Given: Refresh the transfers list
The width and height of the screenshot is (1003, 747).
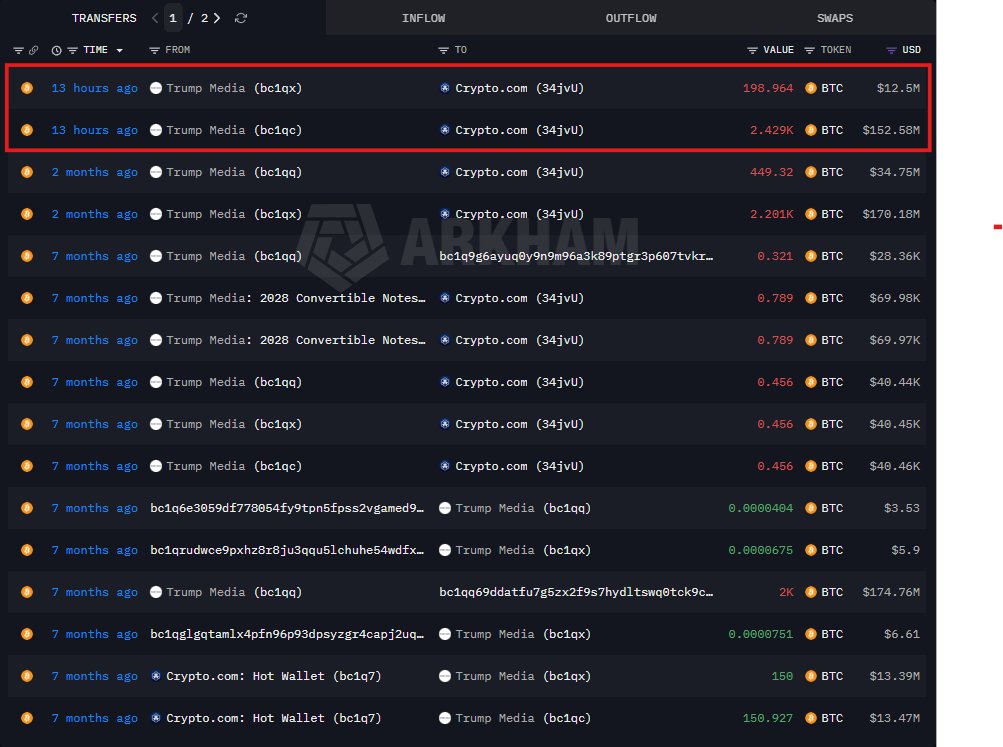Looking at the screenshot, I should [241, 18].
